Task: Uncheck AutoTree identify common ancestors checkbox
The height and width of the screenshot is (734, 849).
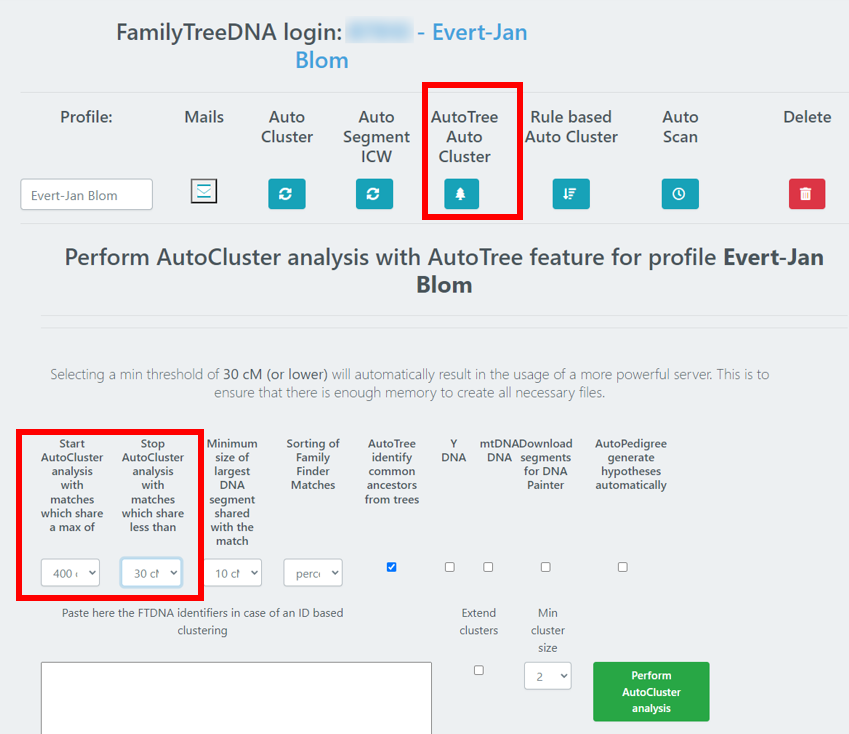Action: point(391,567)
